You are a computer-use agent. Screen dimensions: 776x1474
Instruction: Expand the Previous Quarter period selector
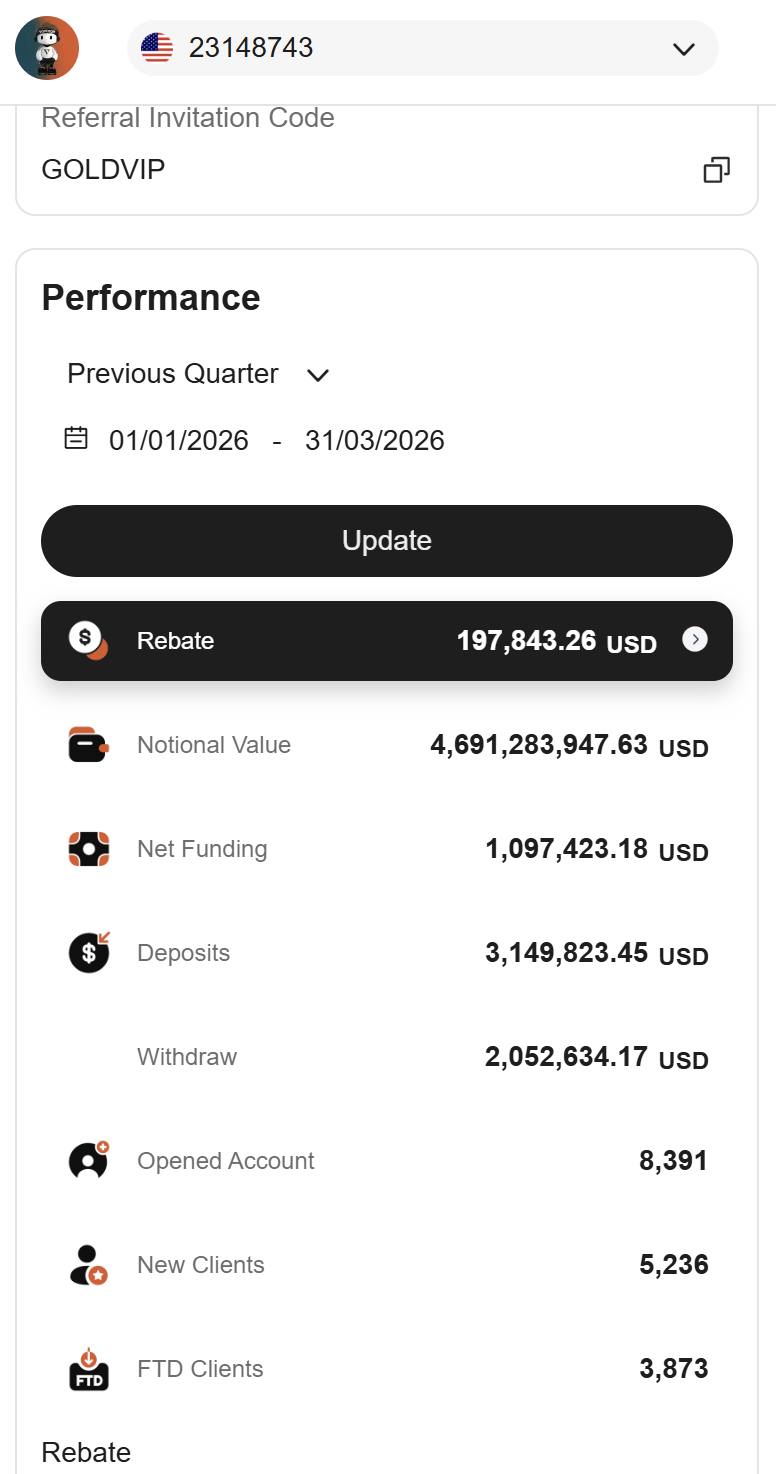(x=198, y=374)
